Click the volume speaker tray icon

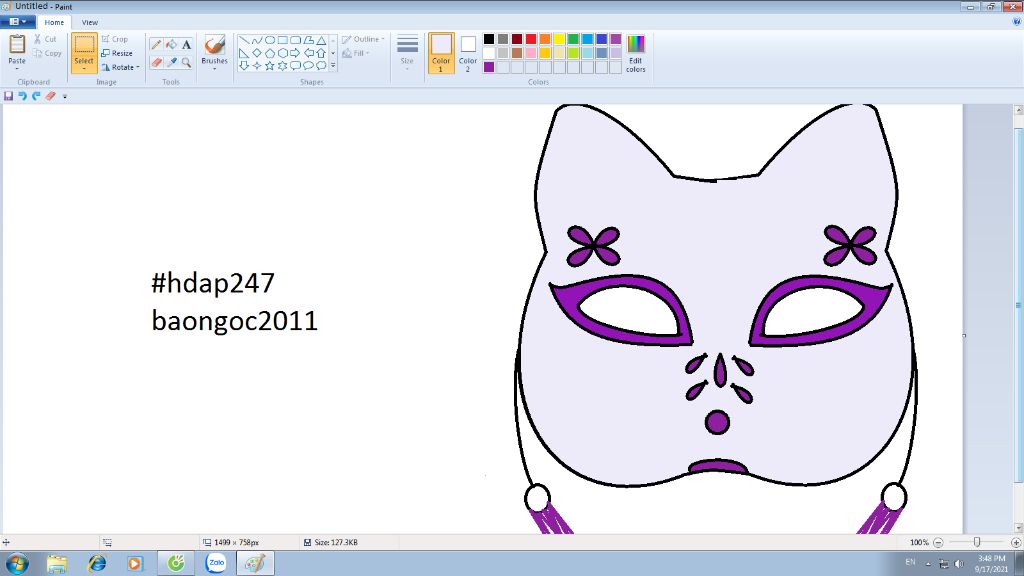pos(959,564)
